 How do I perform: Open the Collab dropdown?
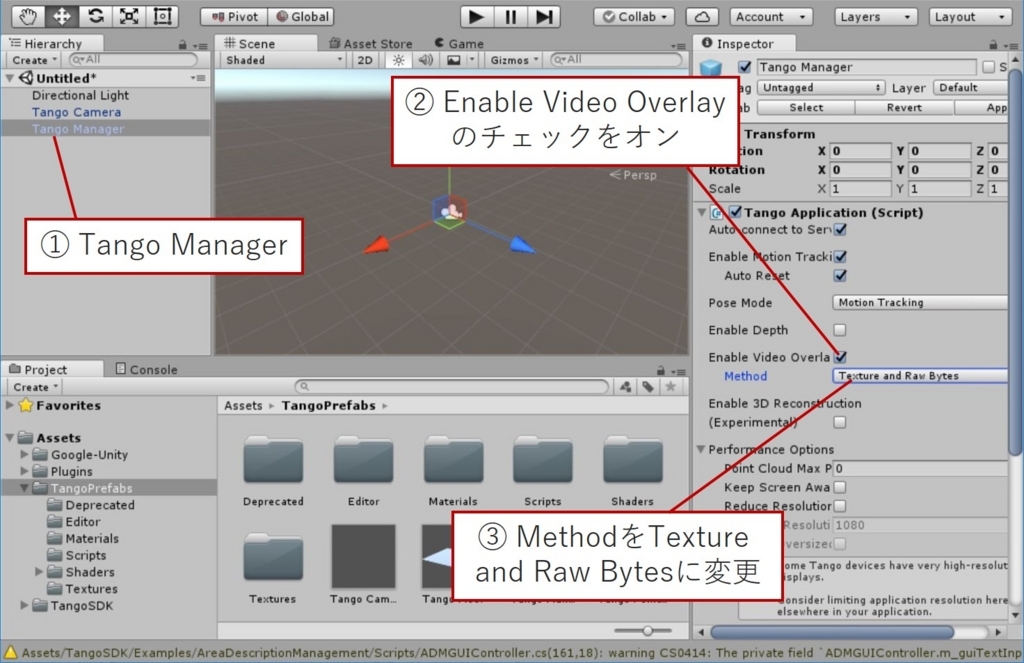point(634,16)
